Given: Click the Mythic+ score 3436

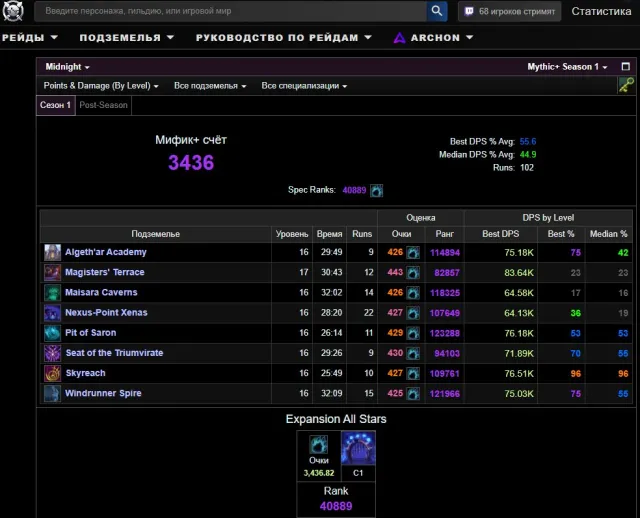Looking at the screenshot, I should point(191,162).
